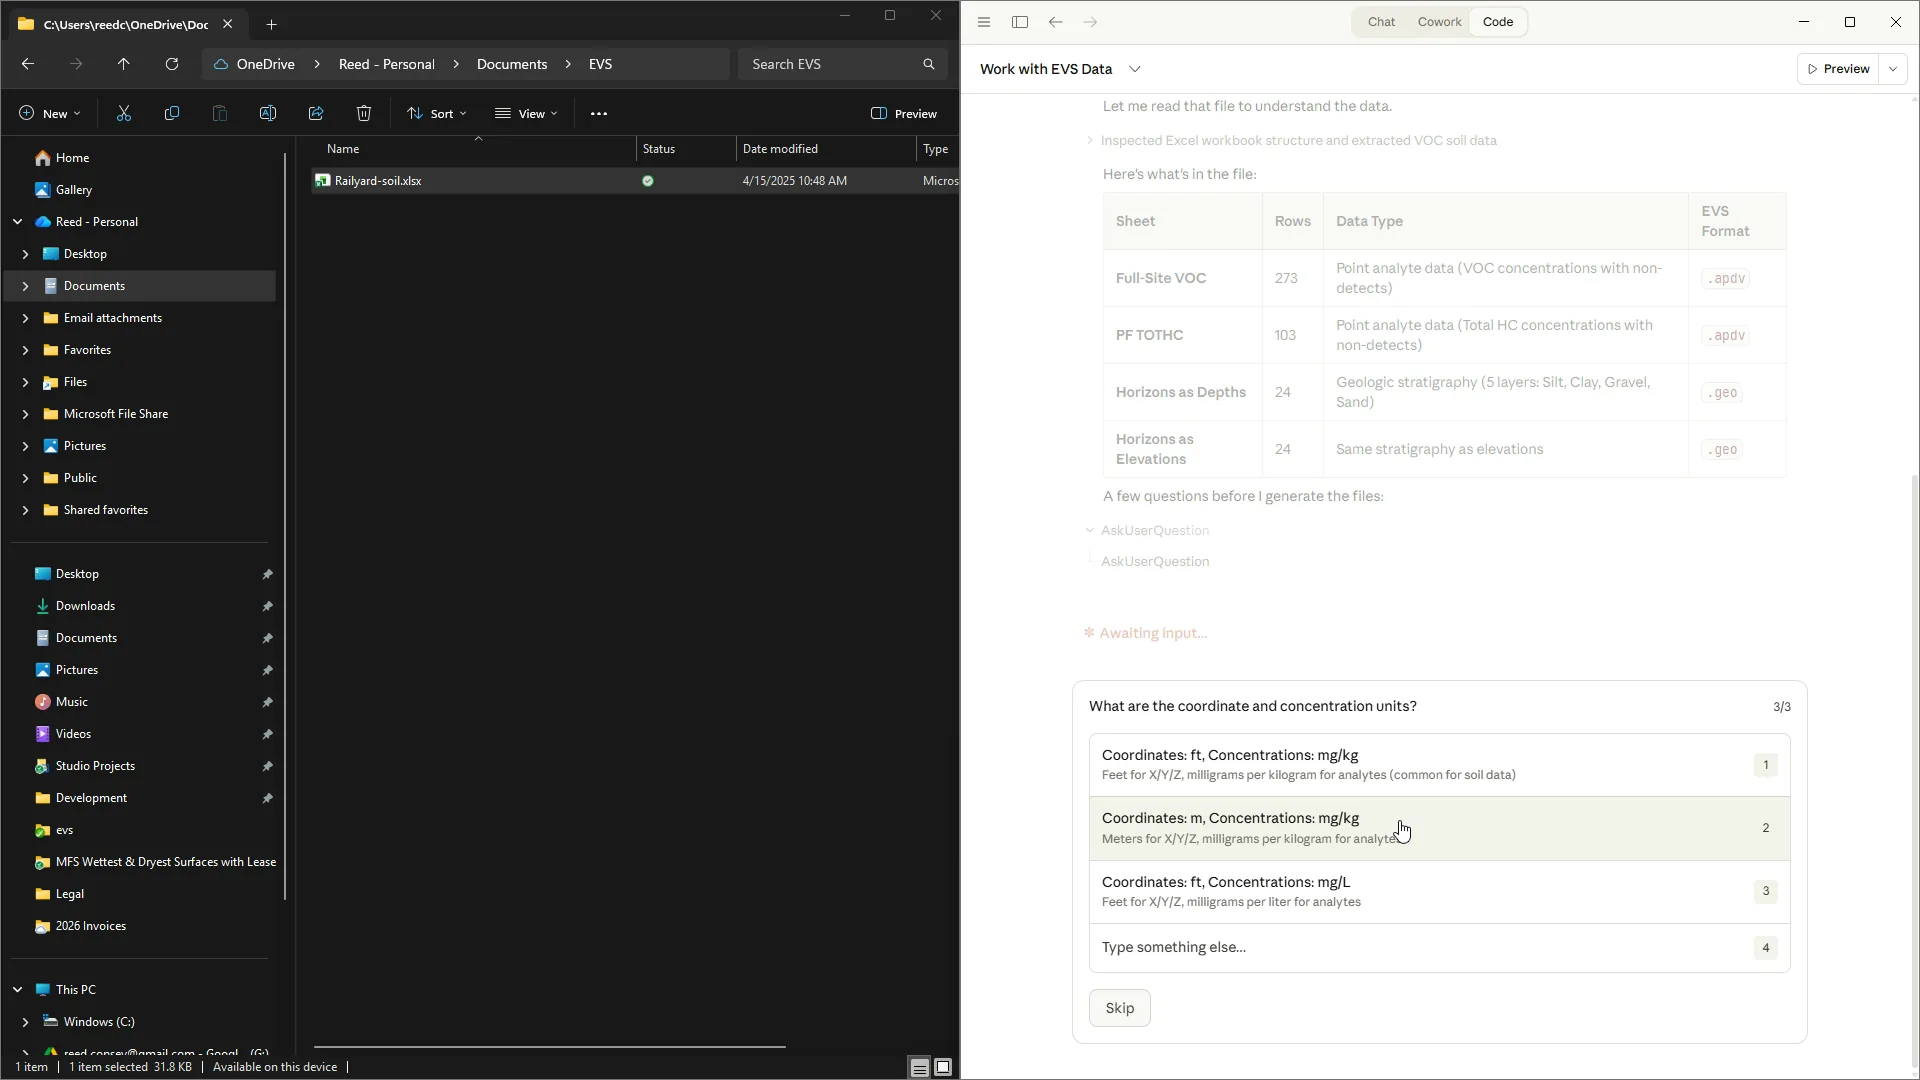Click the Type something else field
The image size is (1920, 1080).
pyautogui.click(x=1440, y=948)
